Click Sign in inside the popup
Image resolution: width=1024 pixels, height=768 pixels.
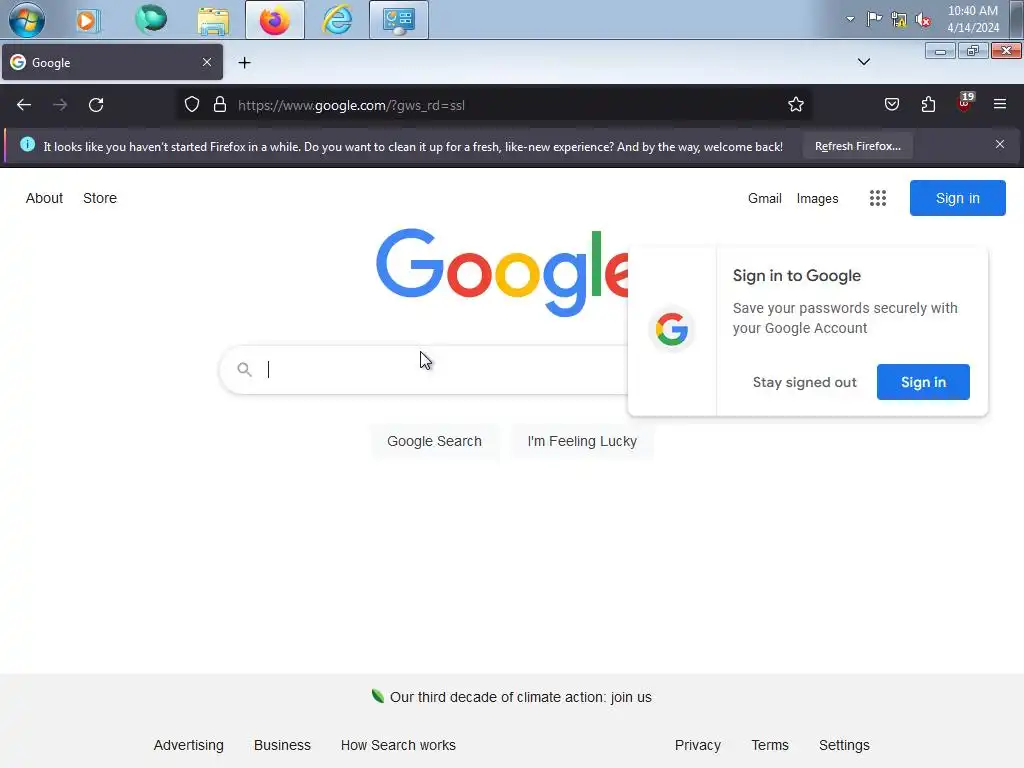[923, 382]
